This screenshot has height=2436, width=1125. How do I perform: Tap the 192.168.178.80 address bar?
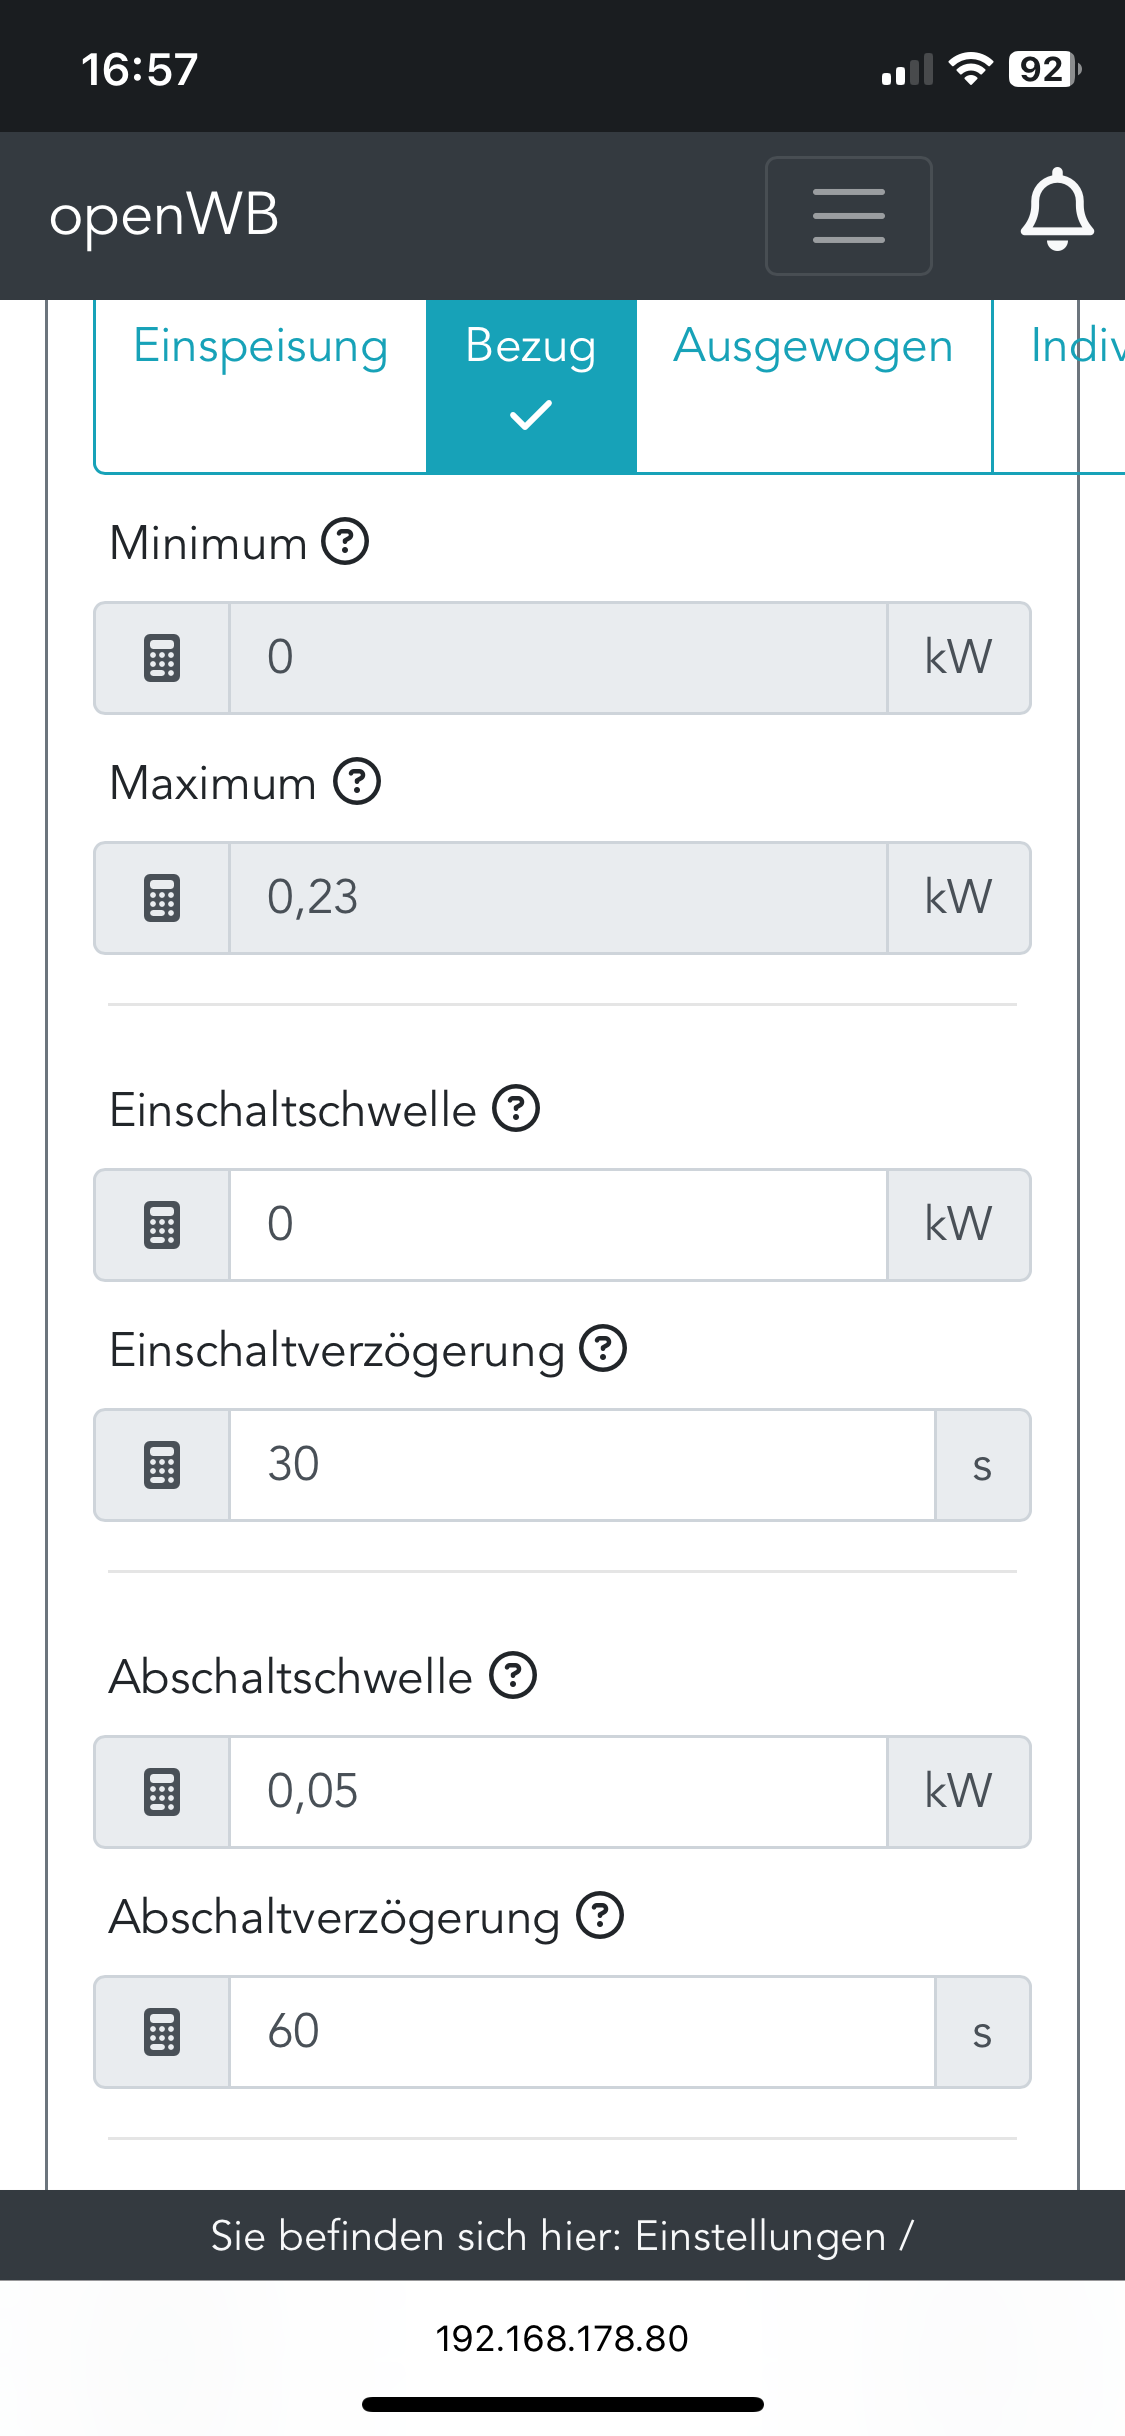coord(562,2339)
